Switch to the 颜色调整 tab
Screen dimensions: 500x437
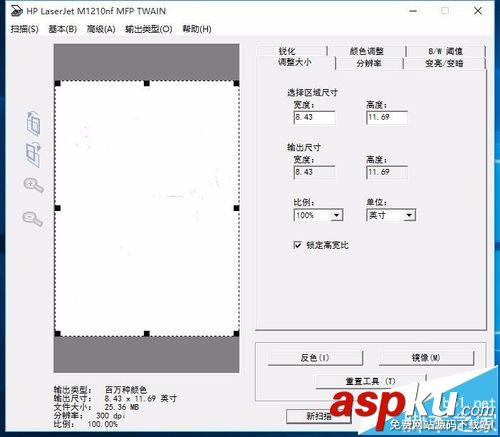(367, 51)
